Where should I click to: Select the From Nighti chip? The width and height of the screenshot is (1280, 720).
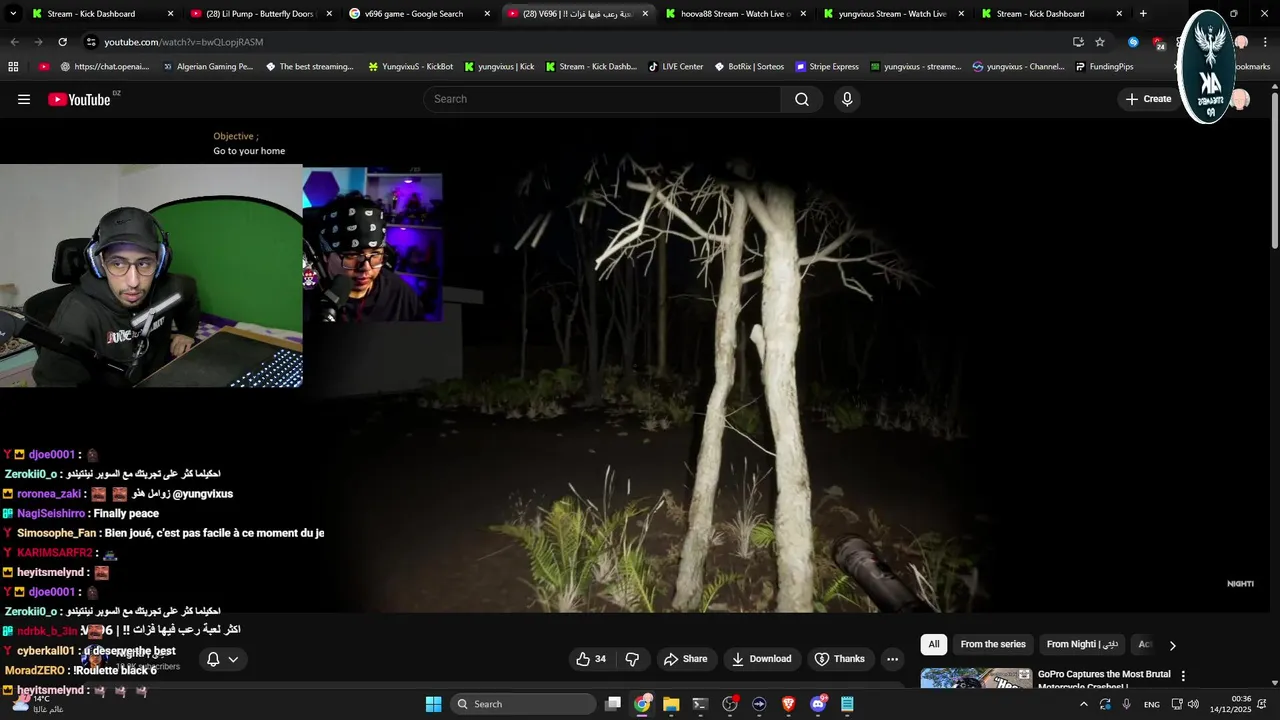(x=1082, y=644)
